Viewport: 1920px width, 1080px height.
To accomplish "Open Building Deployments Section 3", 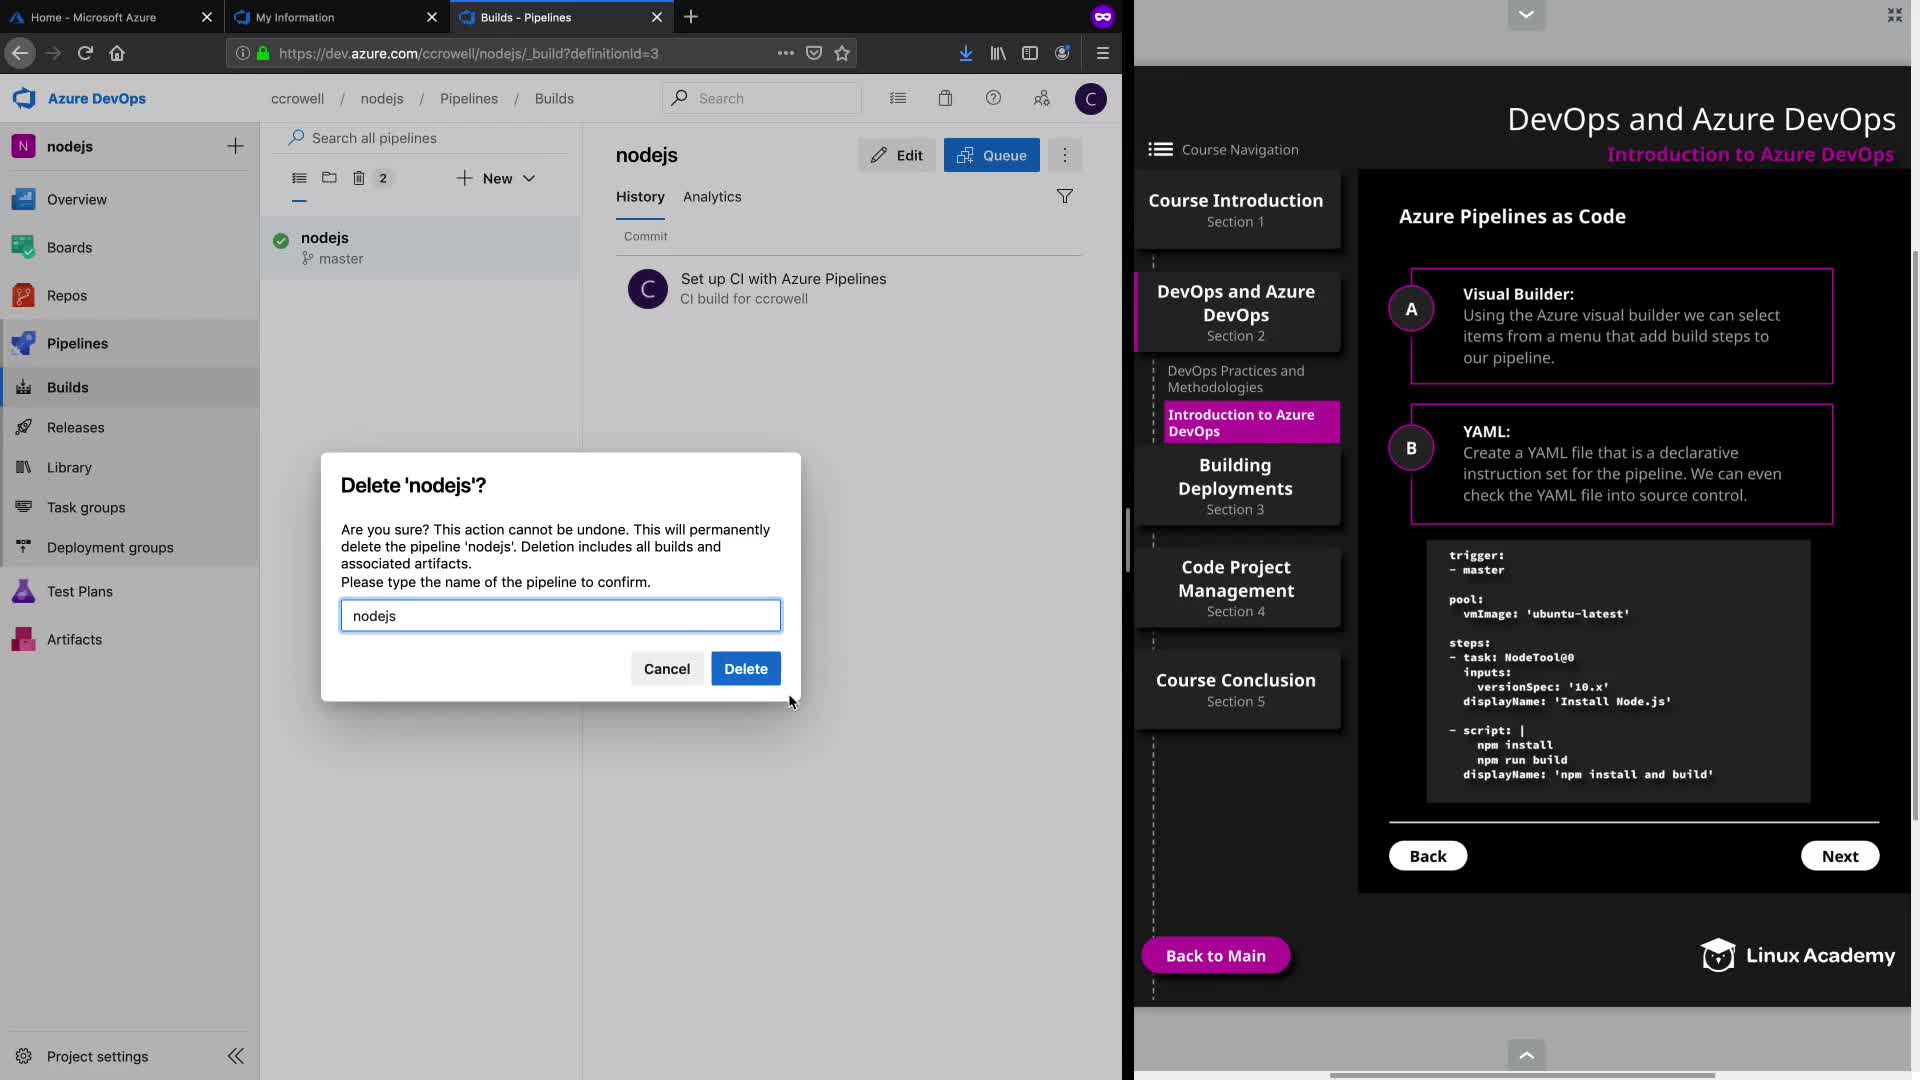I will pyautogui.click(x=1236, y=486).
